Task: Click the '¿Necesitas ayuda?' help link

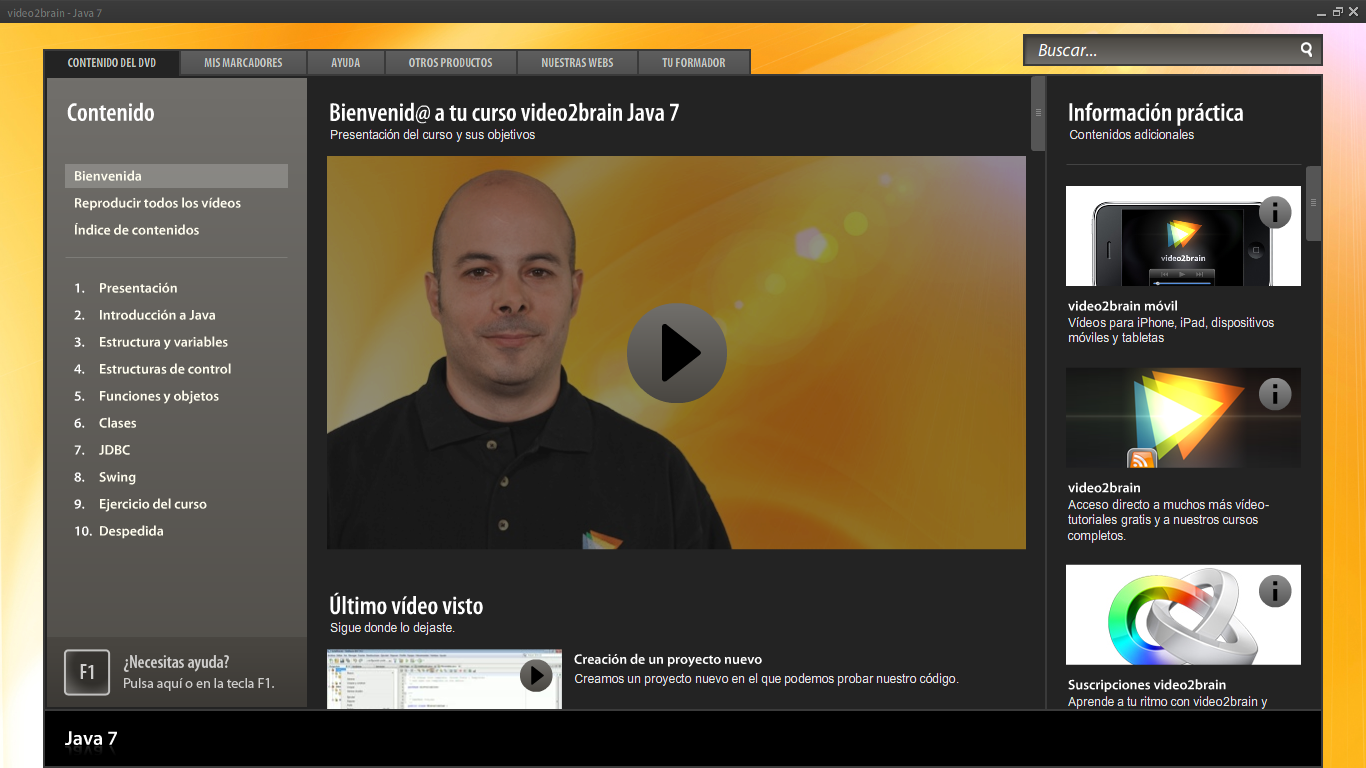Action: click(176, 662)
